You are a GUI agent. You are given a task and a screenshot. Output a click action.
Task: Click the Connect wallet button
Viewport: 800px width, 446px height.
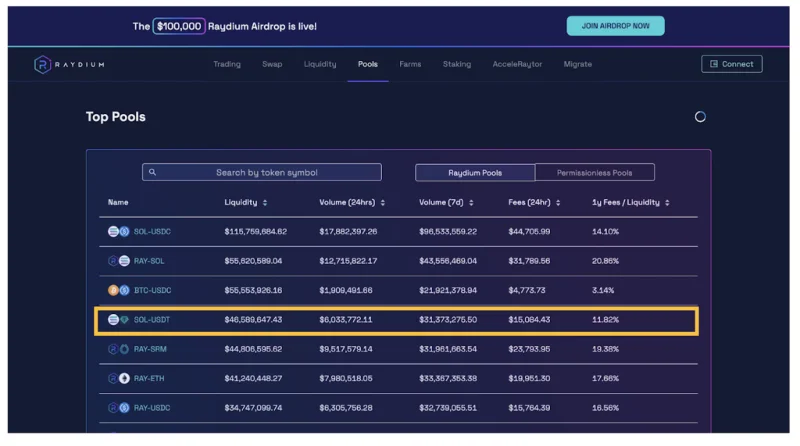(732, 64)
